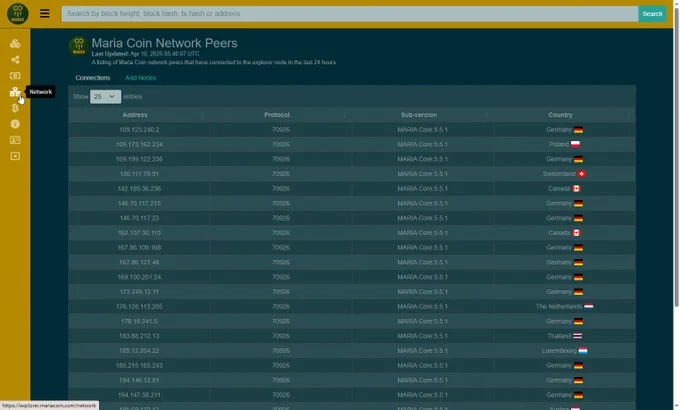680x410 pixels.
Task: Click the Switzerland flag icon
Action: tap(582, 174)
